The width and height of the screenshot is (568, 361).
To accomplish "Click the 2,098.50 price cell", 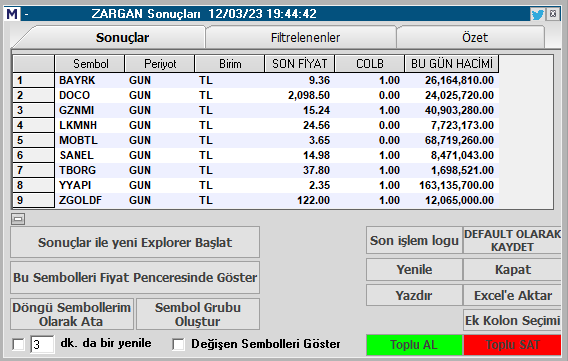I will click(300, 95).
